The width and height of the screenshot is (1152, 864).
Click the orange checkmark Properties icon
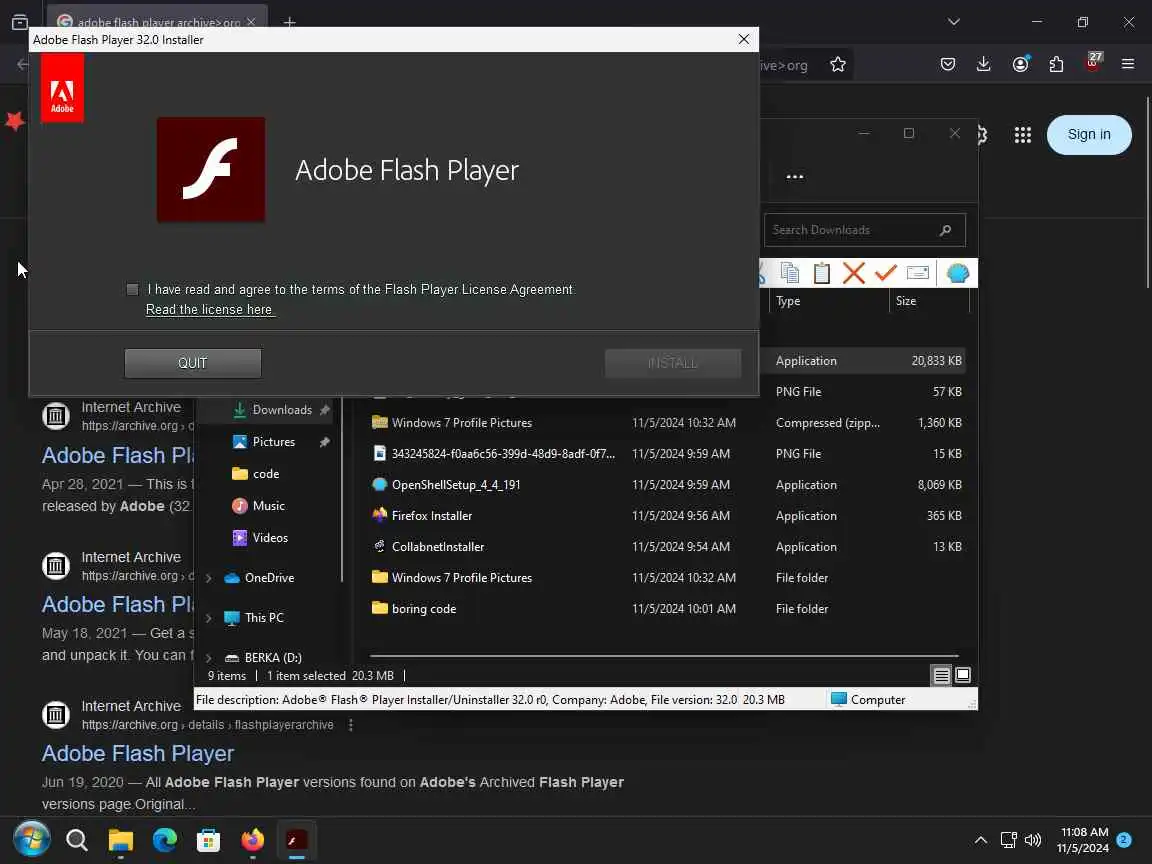(885, 273)
